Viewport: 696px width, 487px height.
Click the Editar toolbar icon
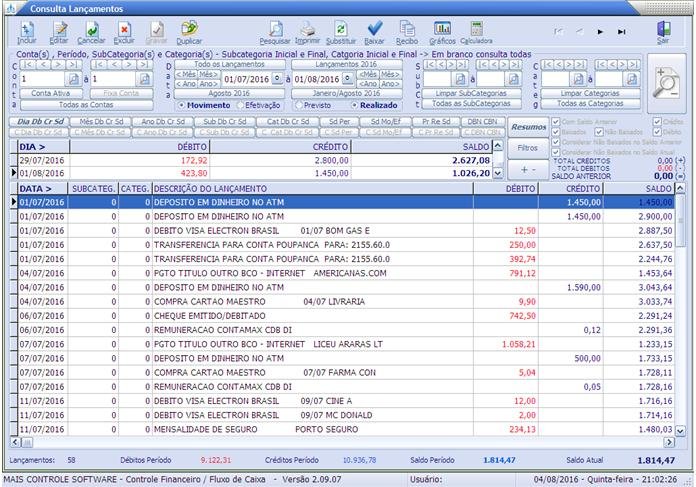tap(59, 33)
